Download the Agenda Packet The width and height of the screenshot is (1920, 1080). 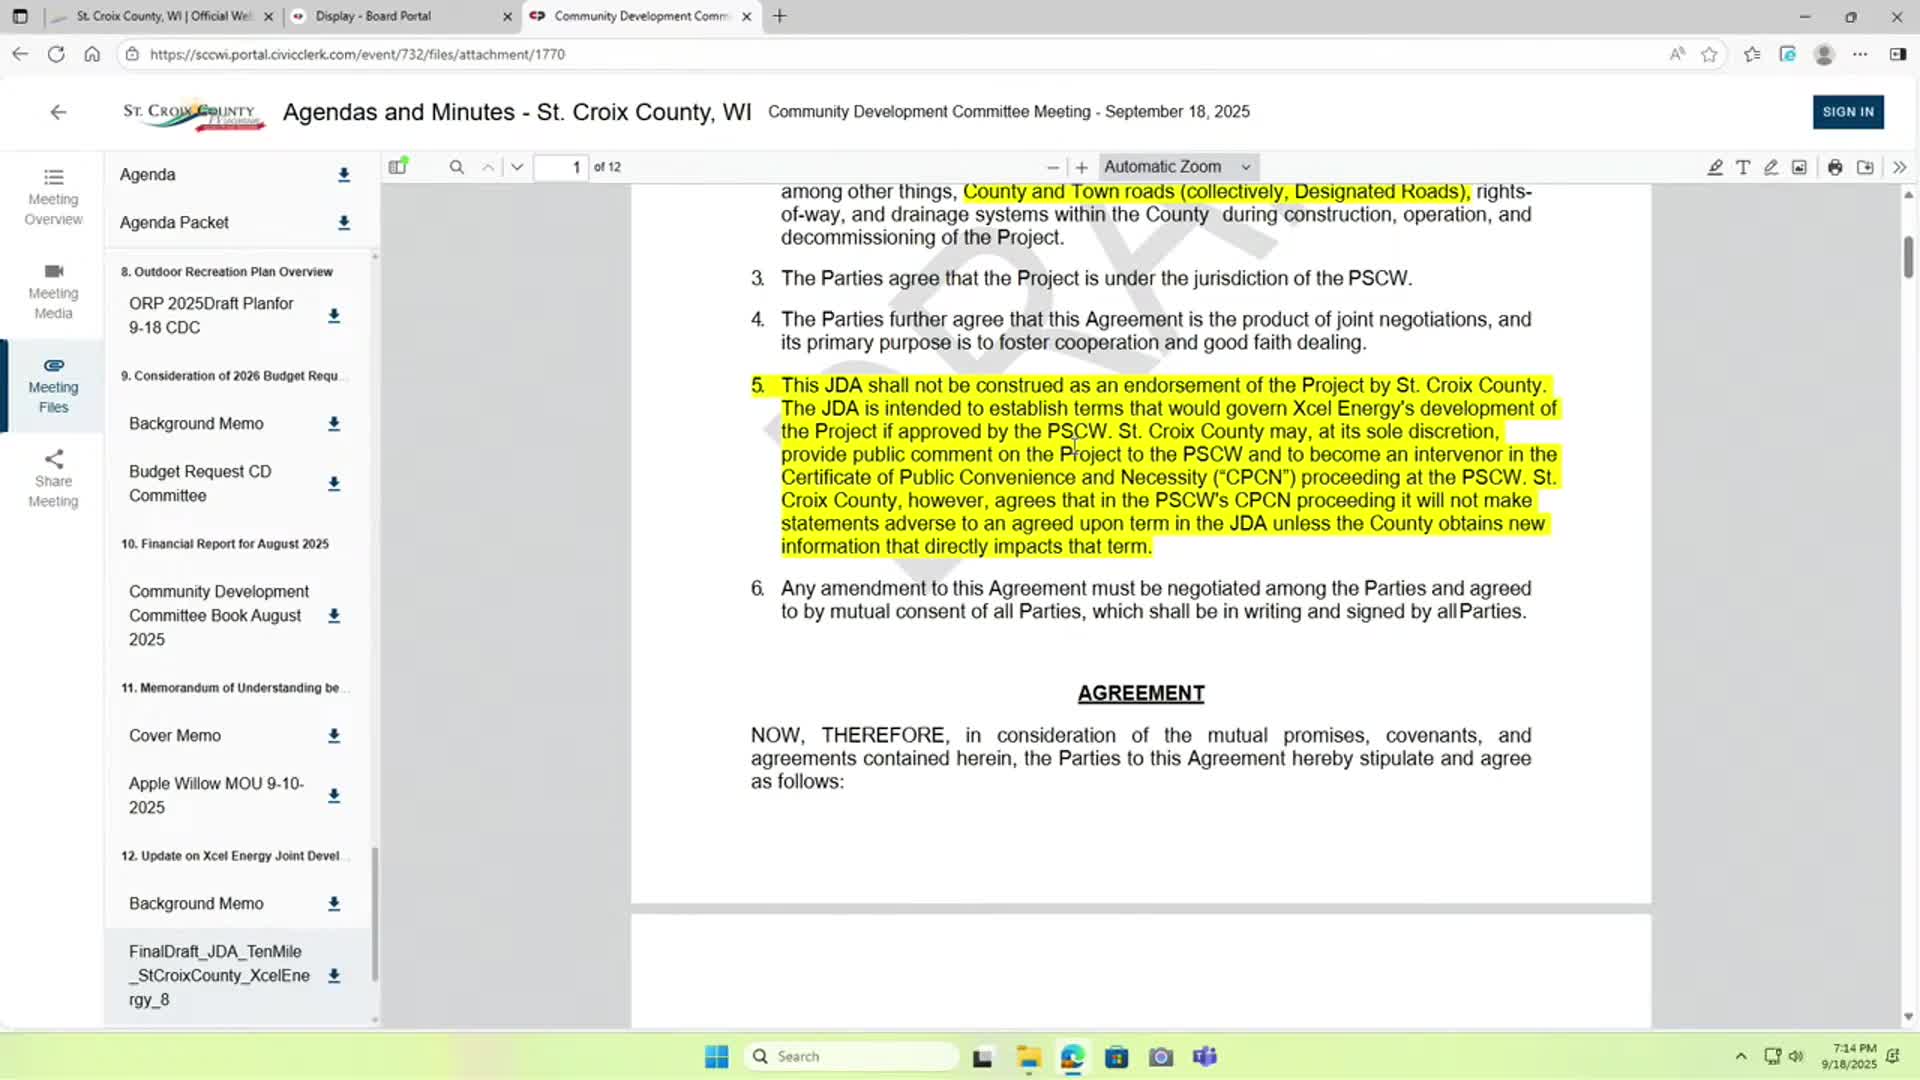(343, 223)
